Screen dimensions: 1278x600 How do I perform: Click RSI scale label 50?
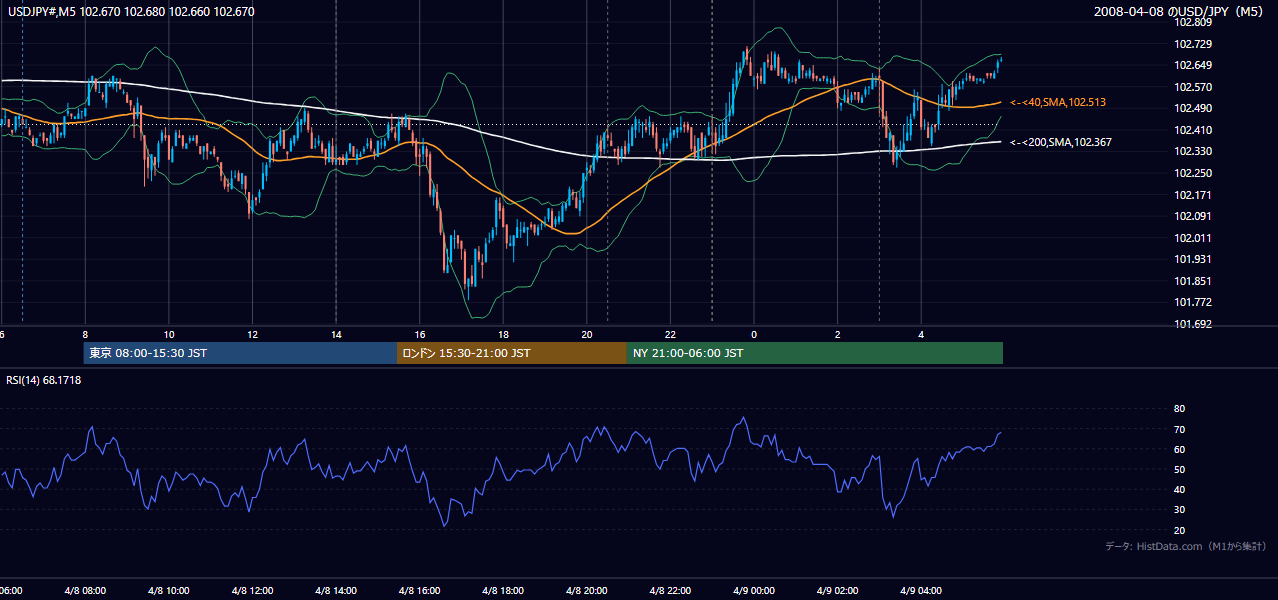coord(1179,469)
